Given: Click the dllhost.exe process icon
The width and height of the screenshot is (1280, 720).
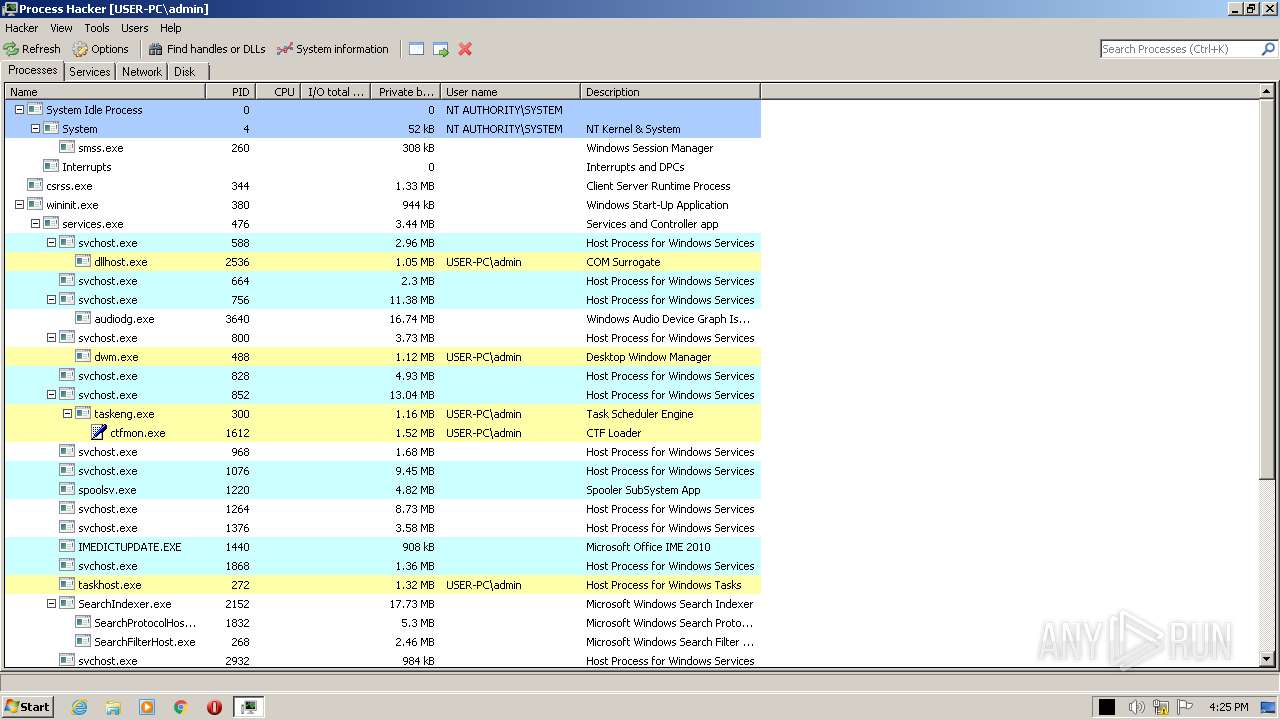Looking at the screenshot, I should coord(83,262).
